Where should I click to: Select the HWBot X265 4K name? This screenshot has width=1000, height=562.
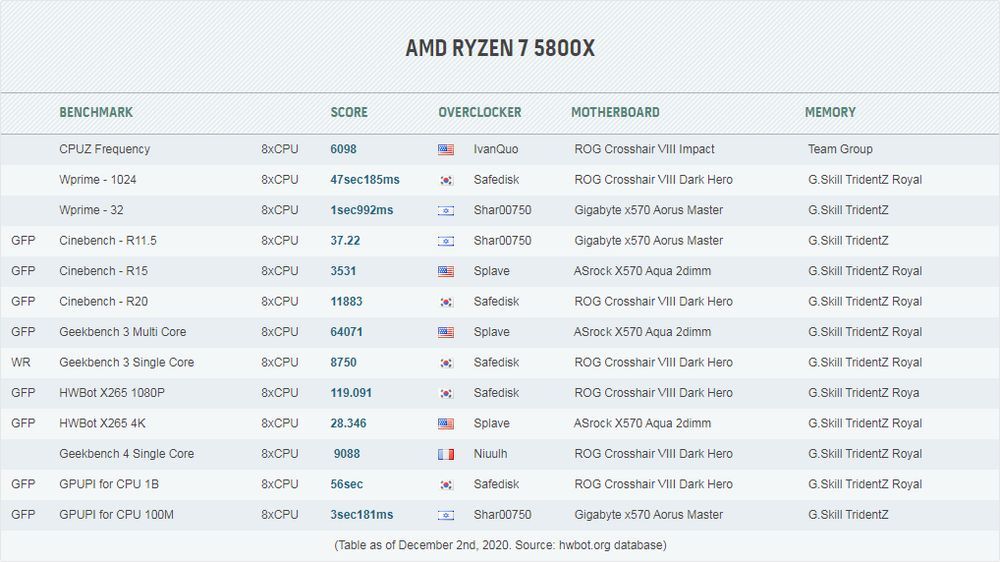click(102, 424)
